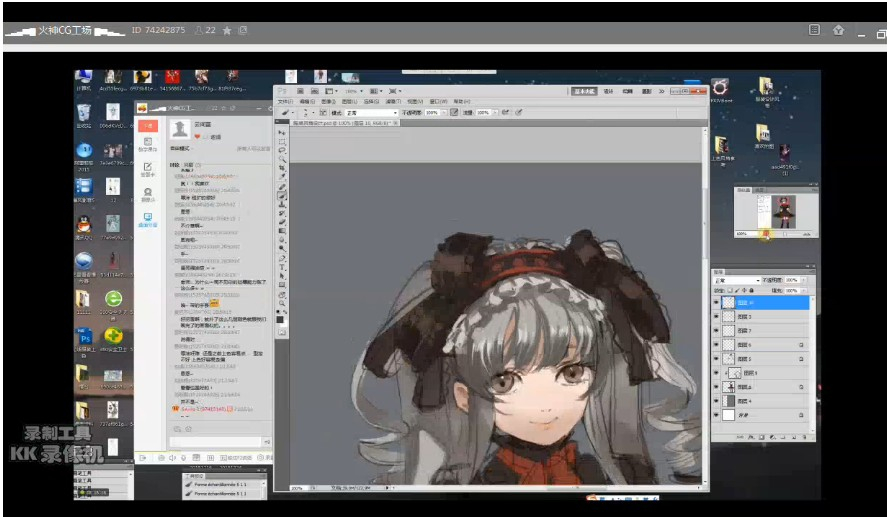
Task: Select the Pen tool
Action: click(x=282, y=258)
